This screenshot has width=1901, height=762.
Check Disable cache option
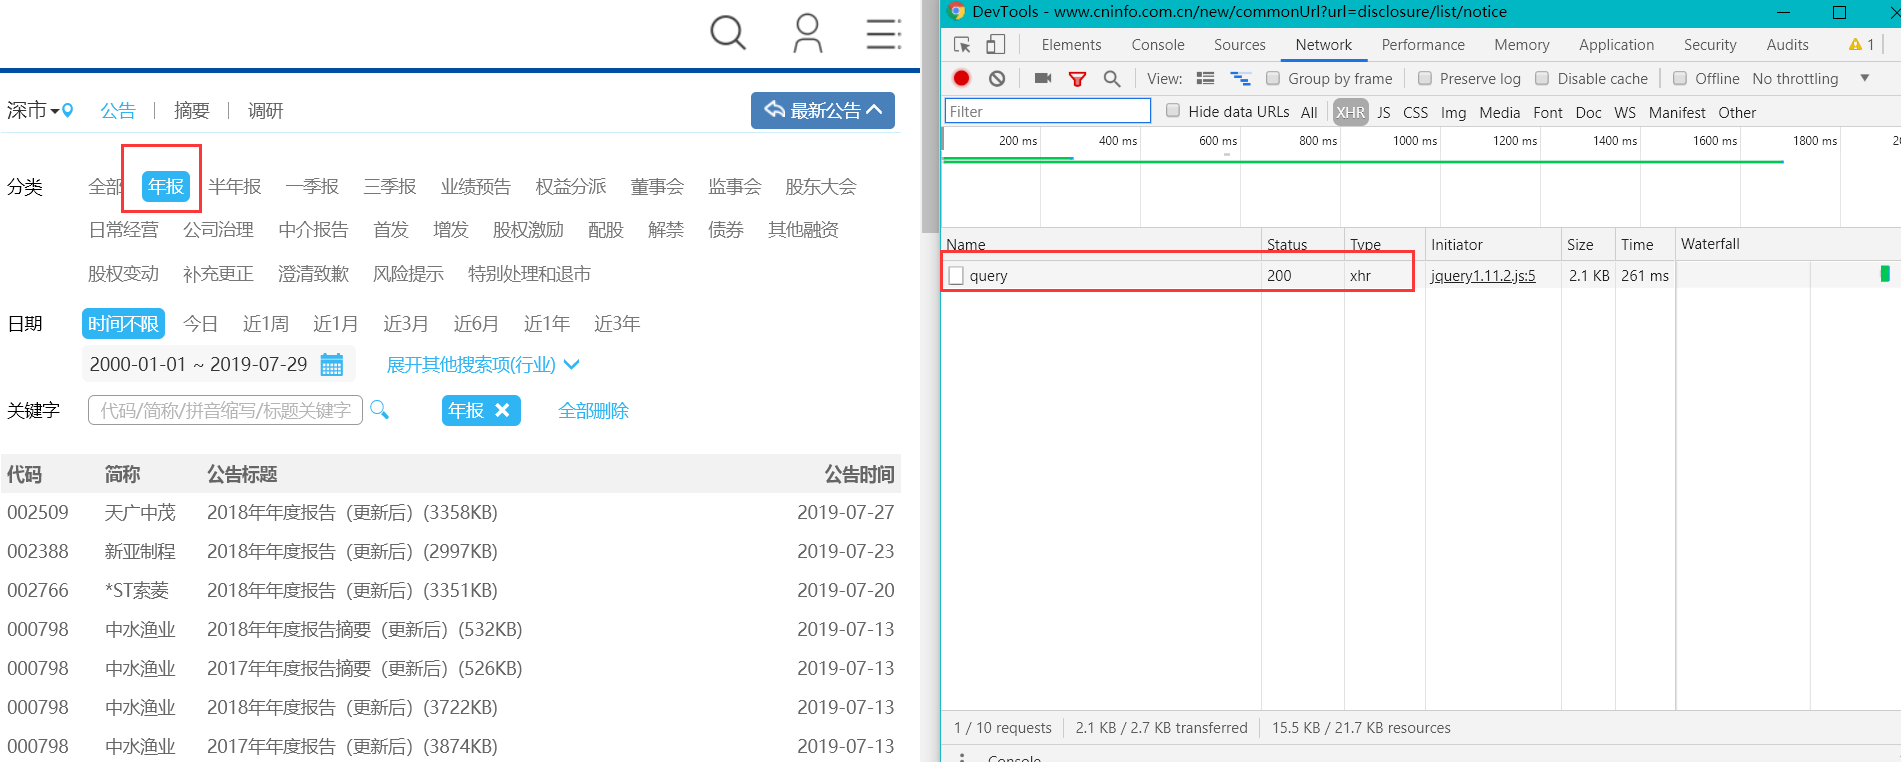[1542, 78]
